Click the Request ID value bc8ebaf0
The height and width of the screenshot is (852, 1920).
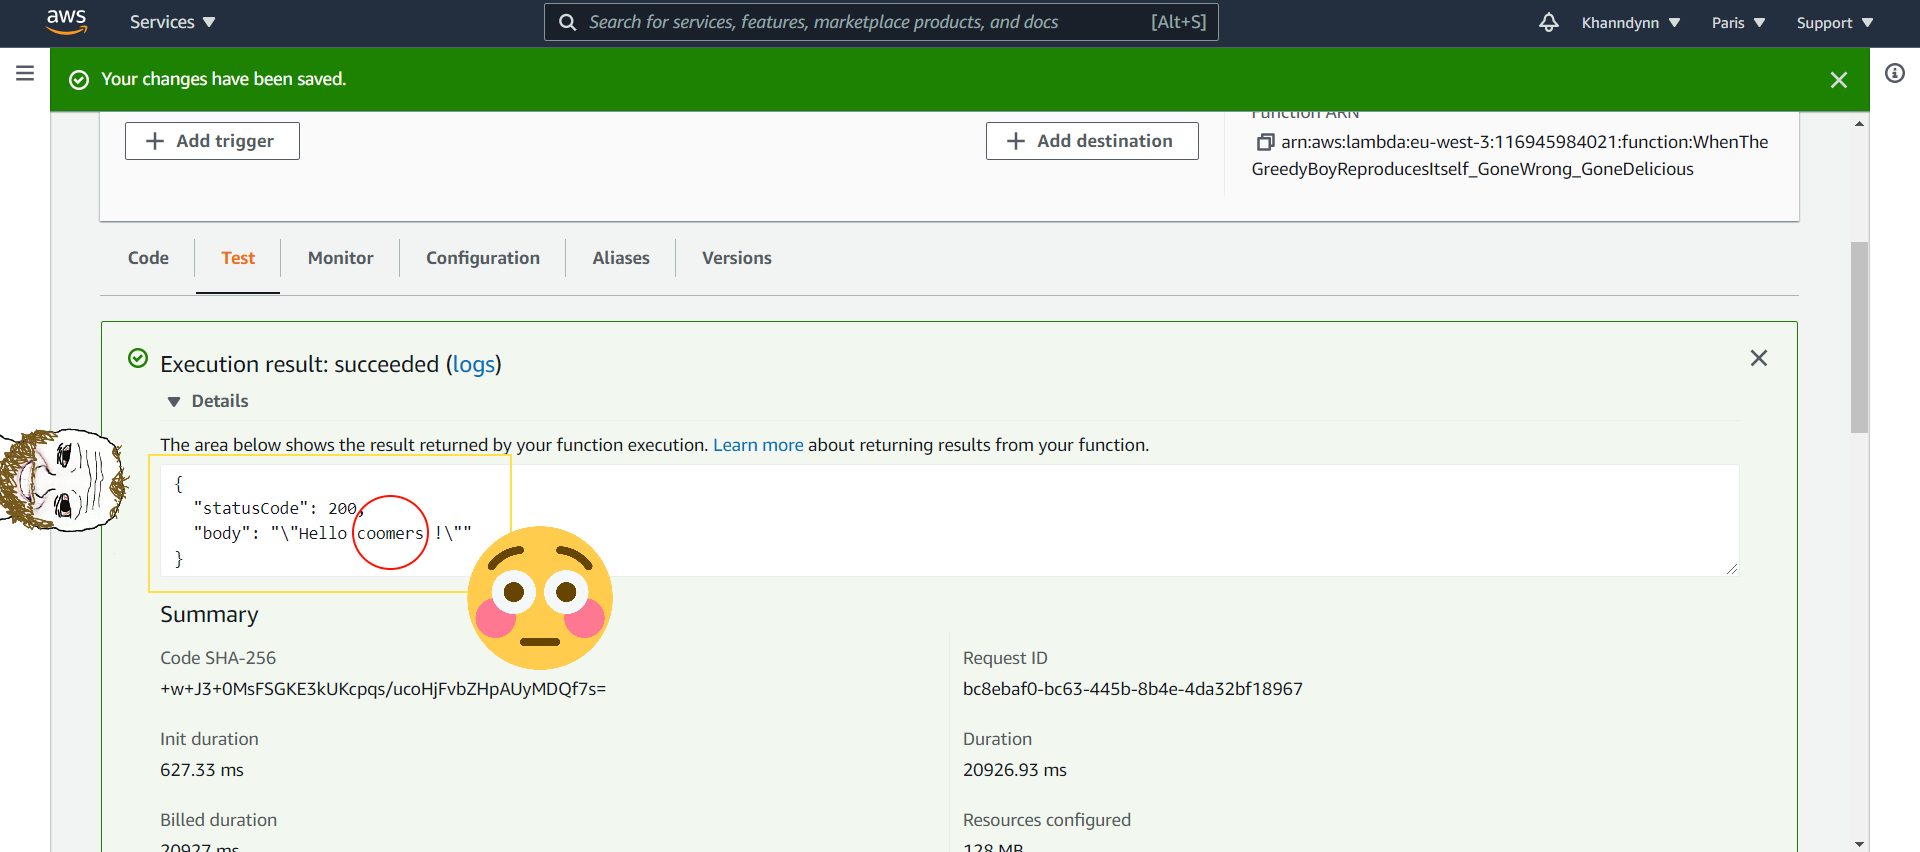1133,689
